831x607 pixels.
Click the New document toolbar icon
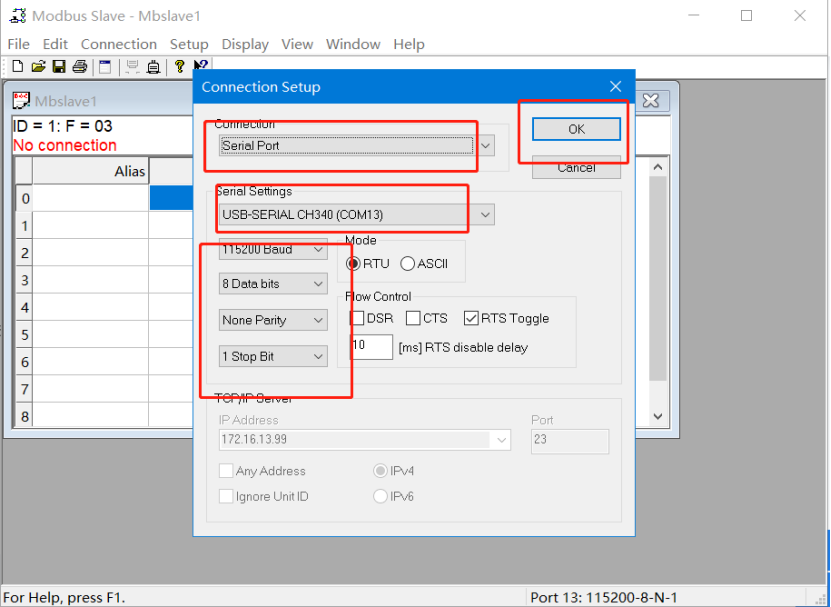tap(17, 67)
